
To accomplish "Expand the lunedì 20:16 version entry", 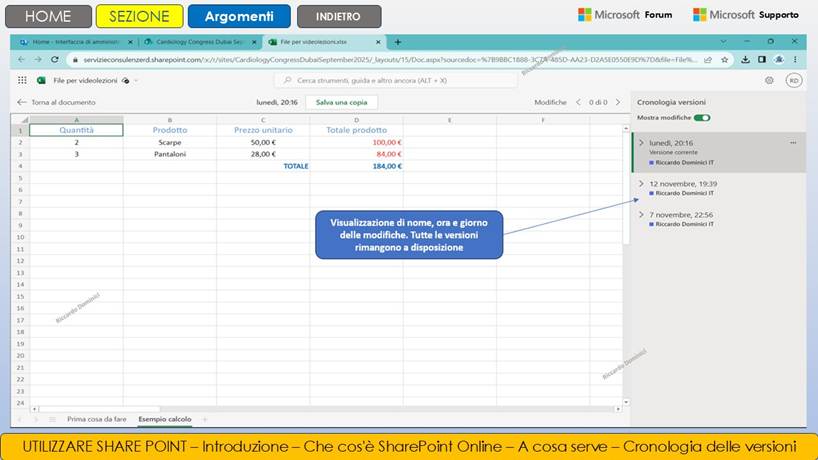I will (641, 142).
